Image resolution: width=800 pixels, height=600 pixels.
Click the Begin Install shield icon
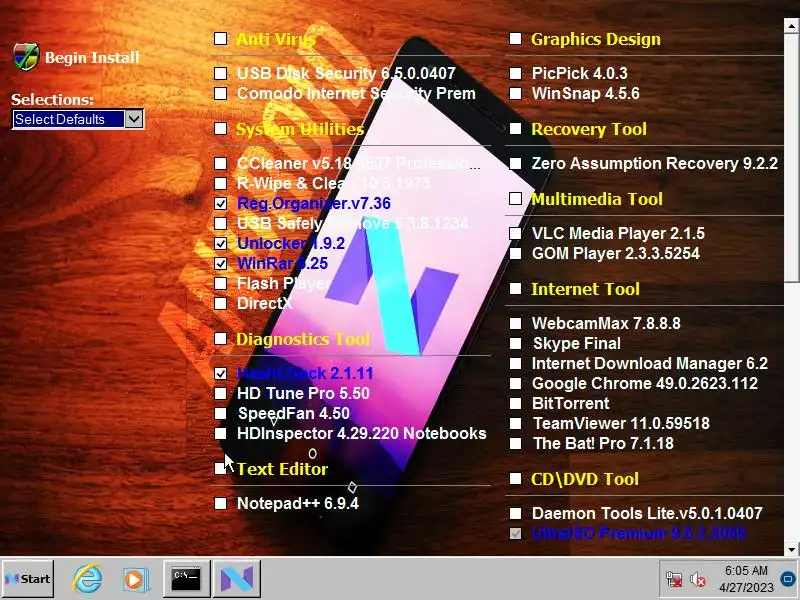tap(26, 57)
